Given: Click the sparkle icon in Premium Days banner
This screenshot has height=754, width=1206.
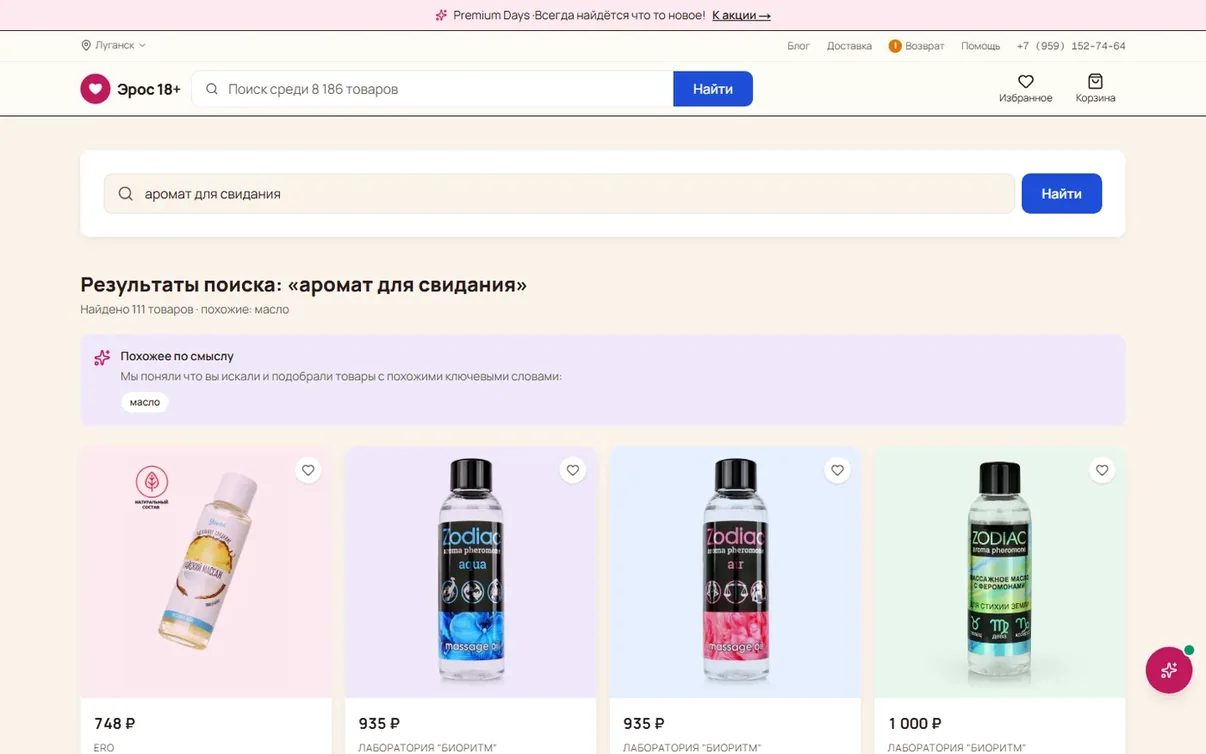Looking at the screenshot, I should tap(441, 15).
